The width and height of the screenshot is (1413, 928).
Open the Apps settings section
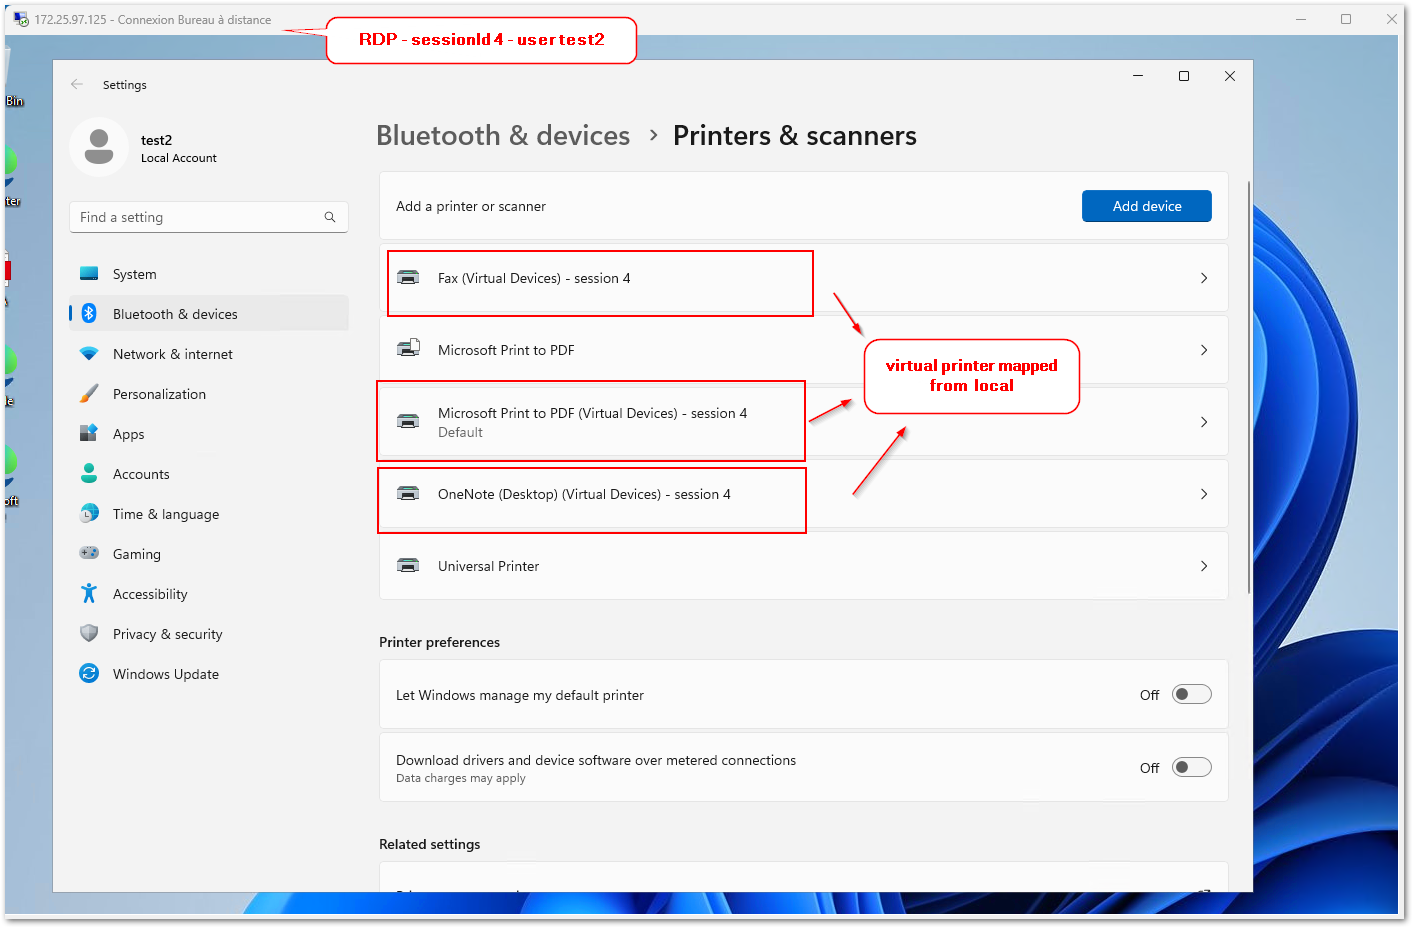pyautogui.click(x=128, y=433)
